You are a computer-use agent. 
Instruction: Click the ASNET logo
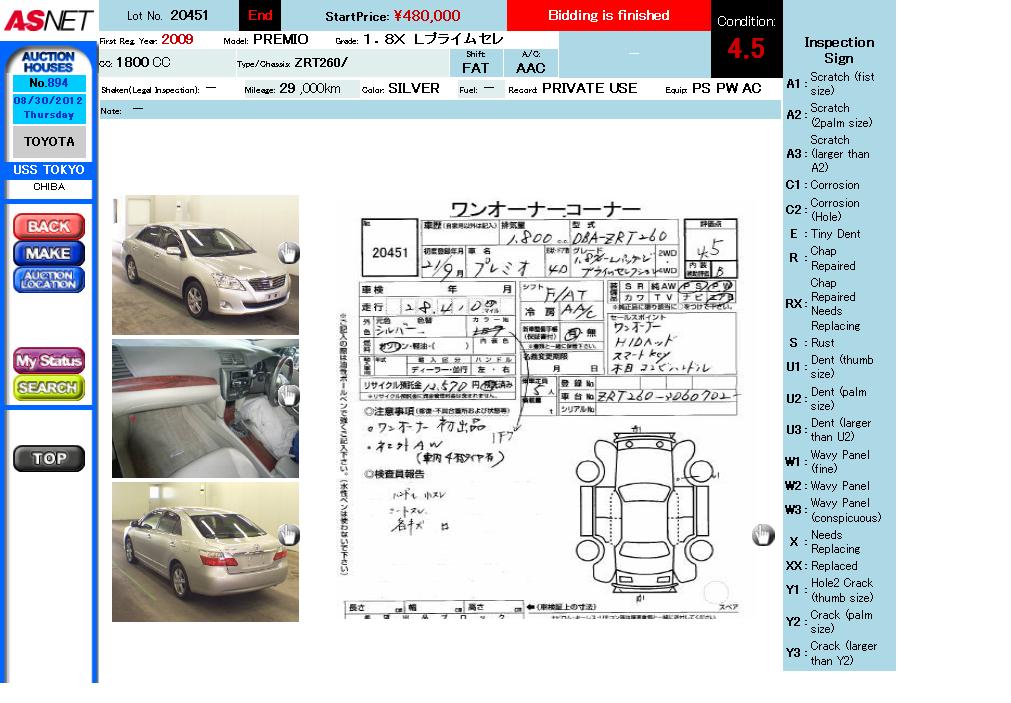[x=48, y=19]
